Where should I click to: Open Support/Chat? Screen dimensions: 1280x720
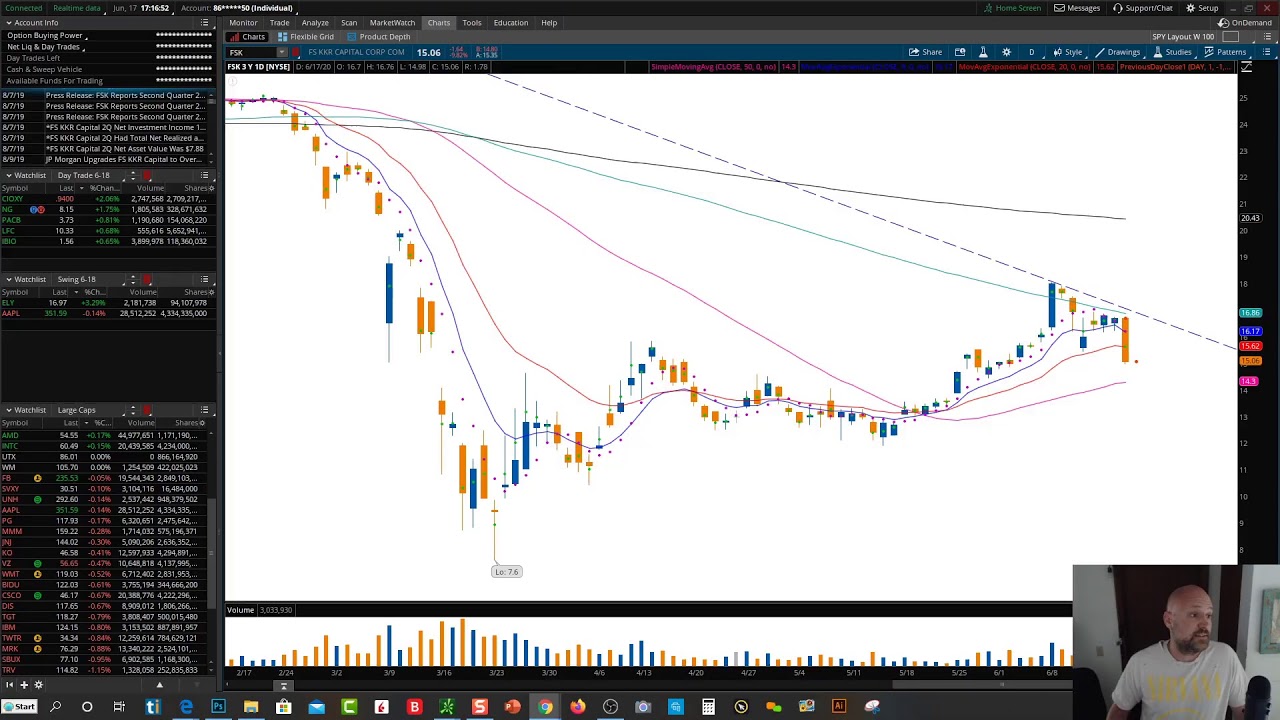point(1142,8)
